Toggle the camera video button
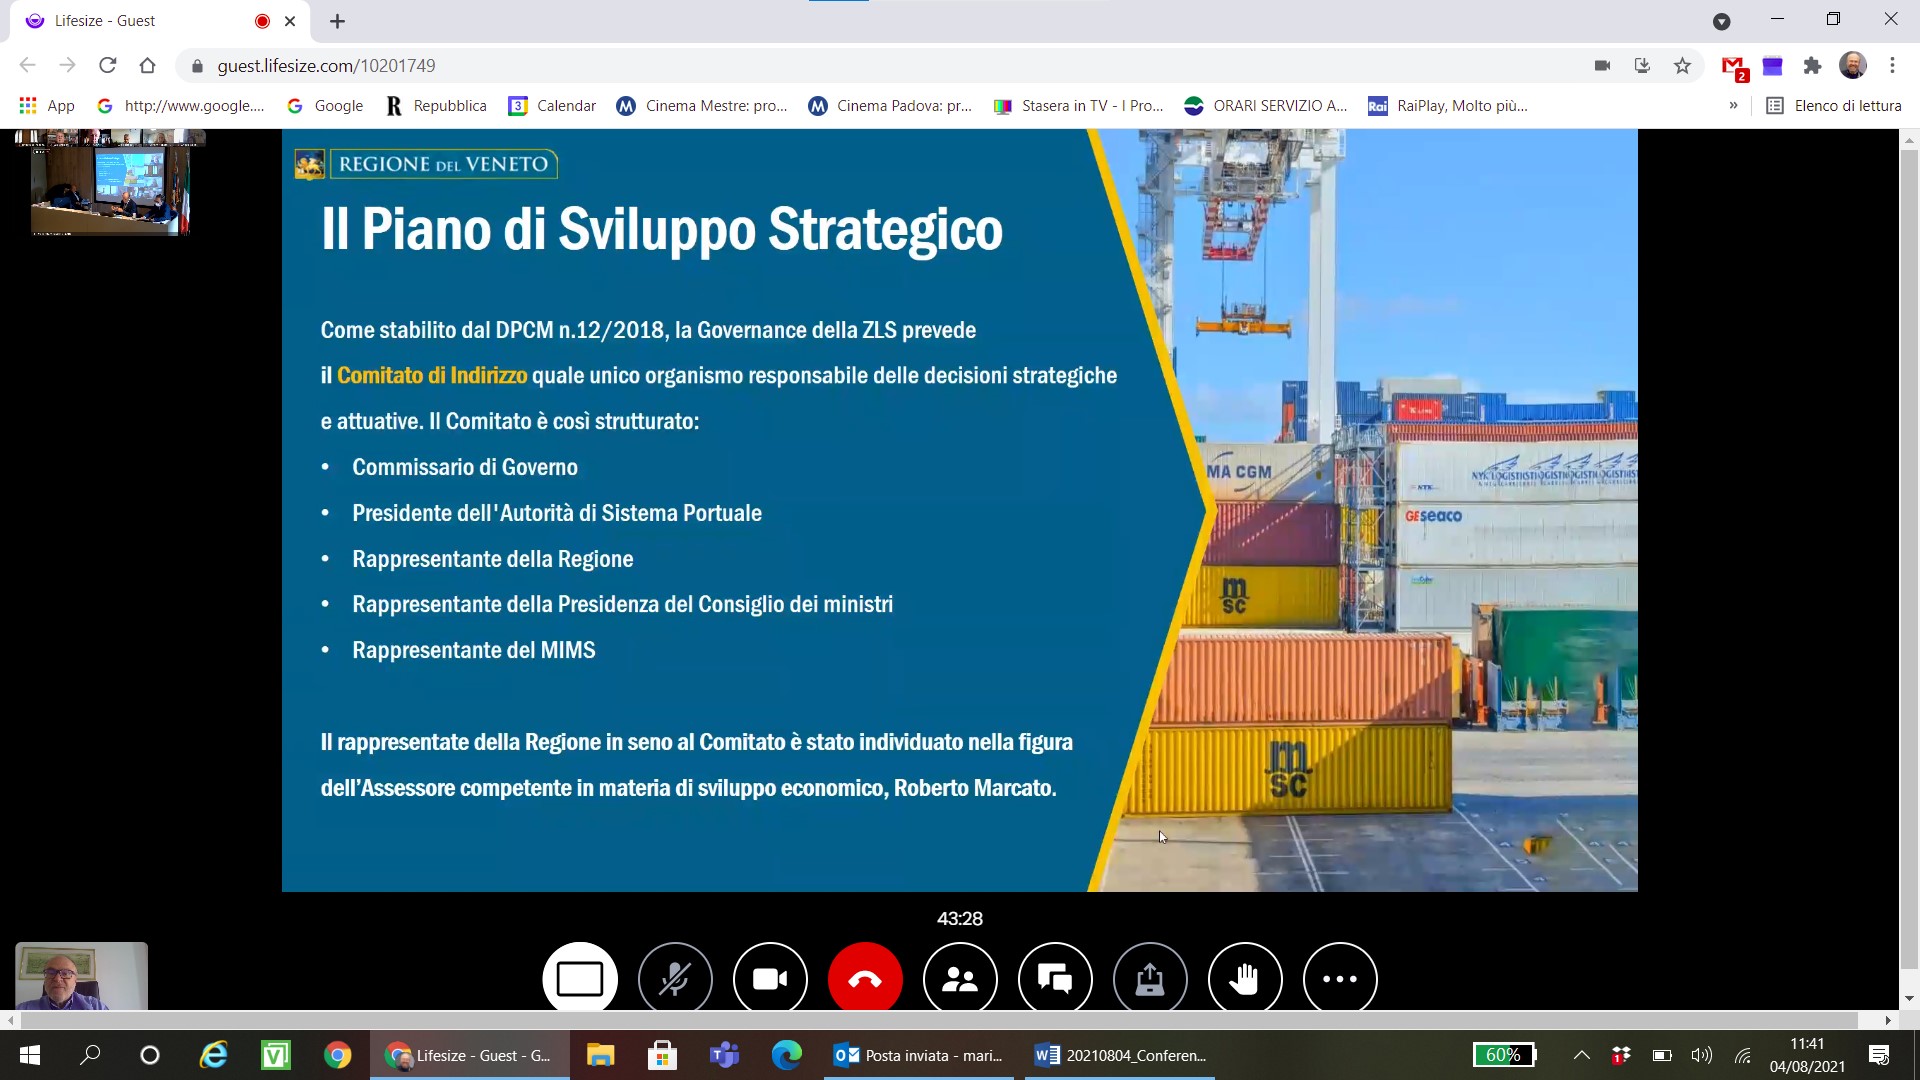Viewport: 1920px width, 1080px height. pyautogui.click(x=770, y=979)
